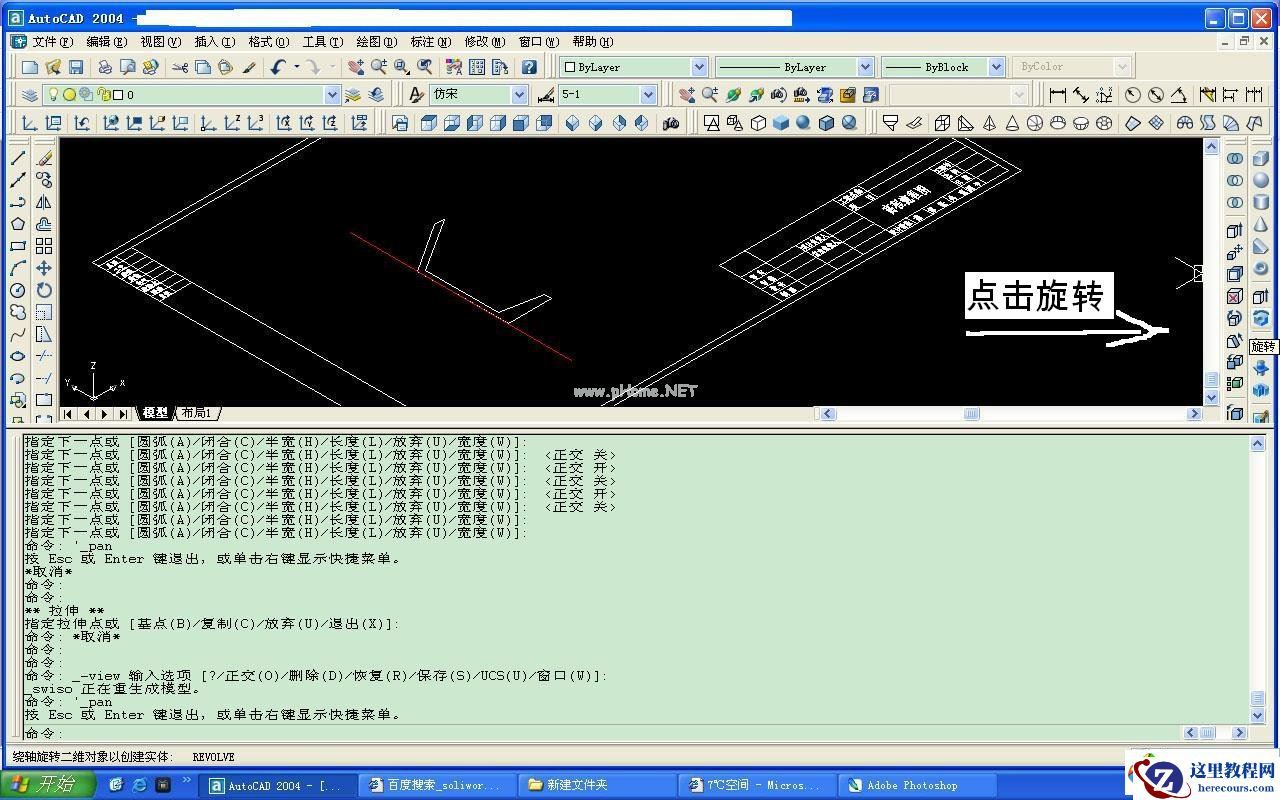Viewport: 1280px width, 800px height.
Task: Open Help with the question mark icon
Action: coord(529,67)
